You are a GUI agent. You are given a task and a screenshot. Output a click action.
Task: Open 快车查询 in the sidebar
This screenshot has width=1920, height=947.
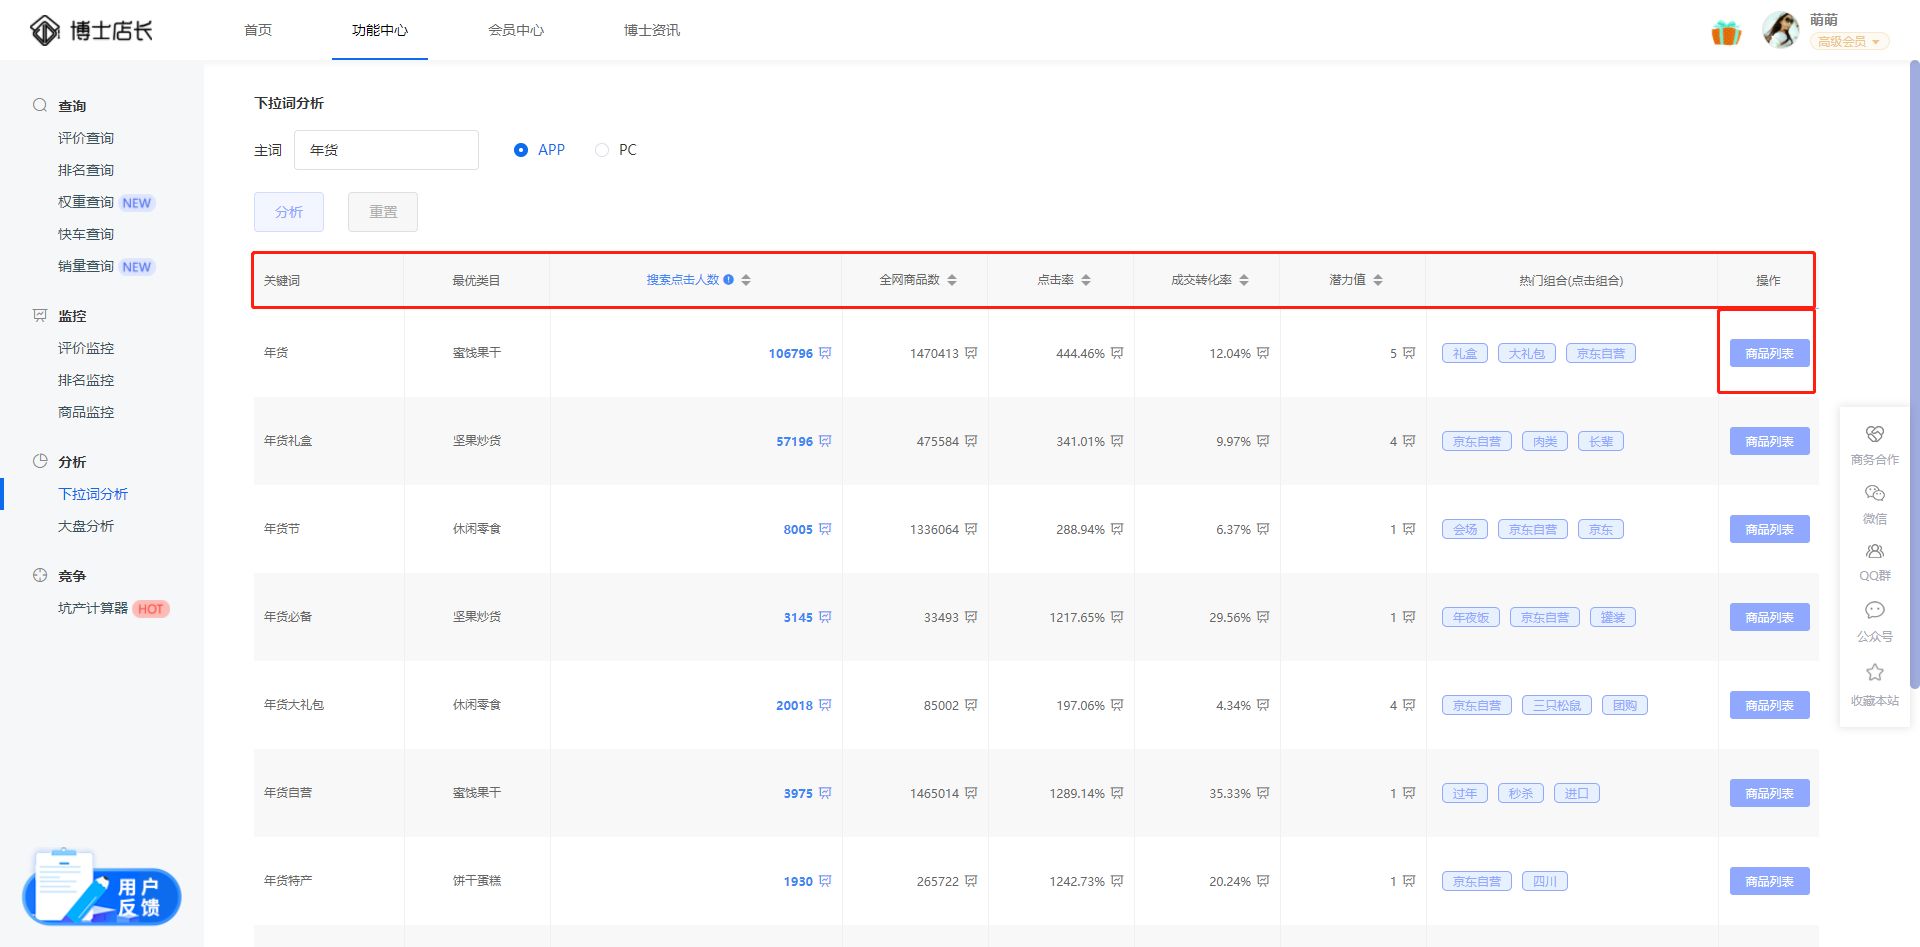[x=86, y=234]
